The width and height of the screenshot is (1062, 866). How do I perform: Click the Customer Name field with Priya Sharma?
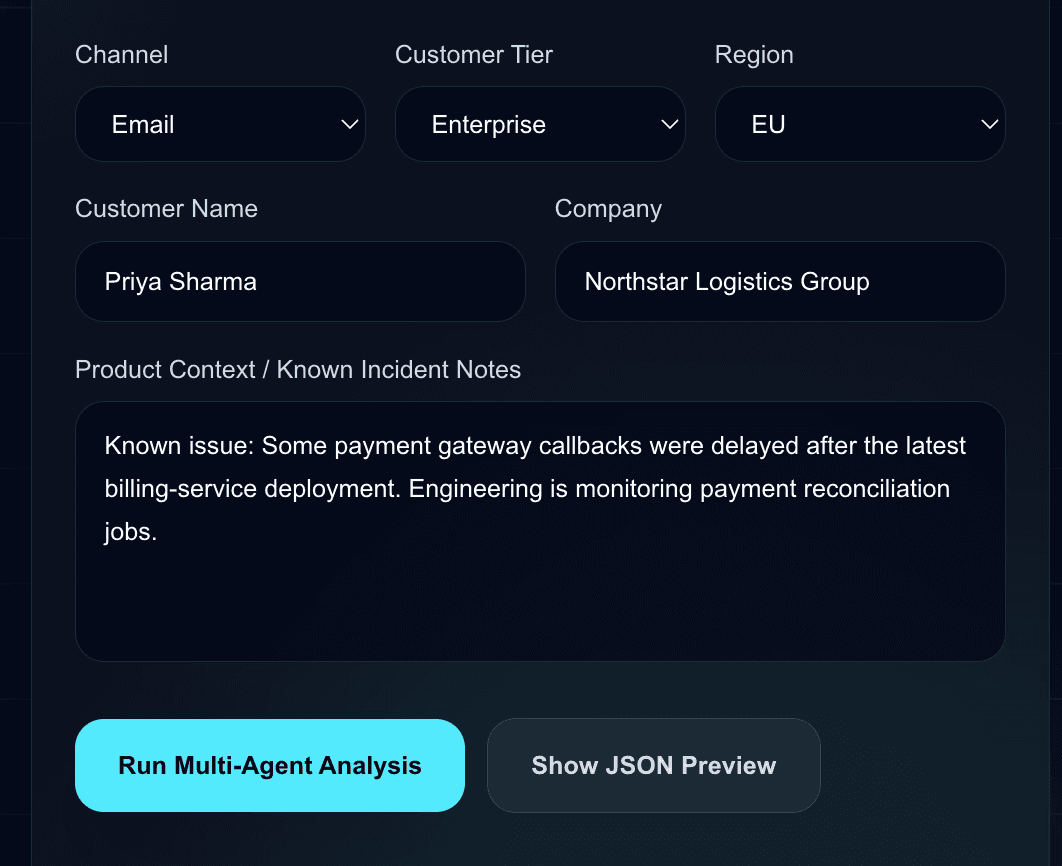(300, 281)
